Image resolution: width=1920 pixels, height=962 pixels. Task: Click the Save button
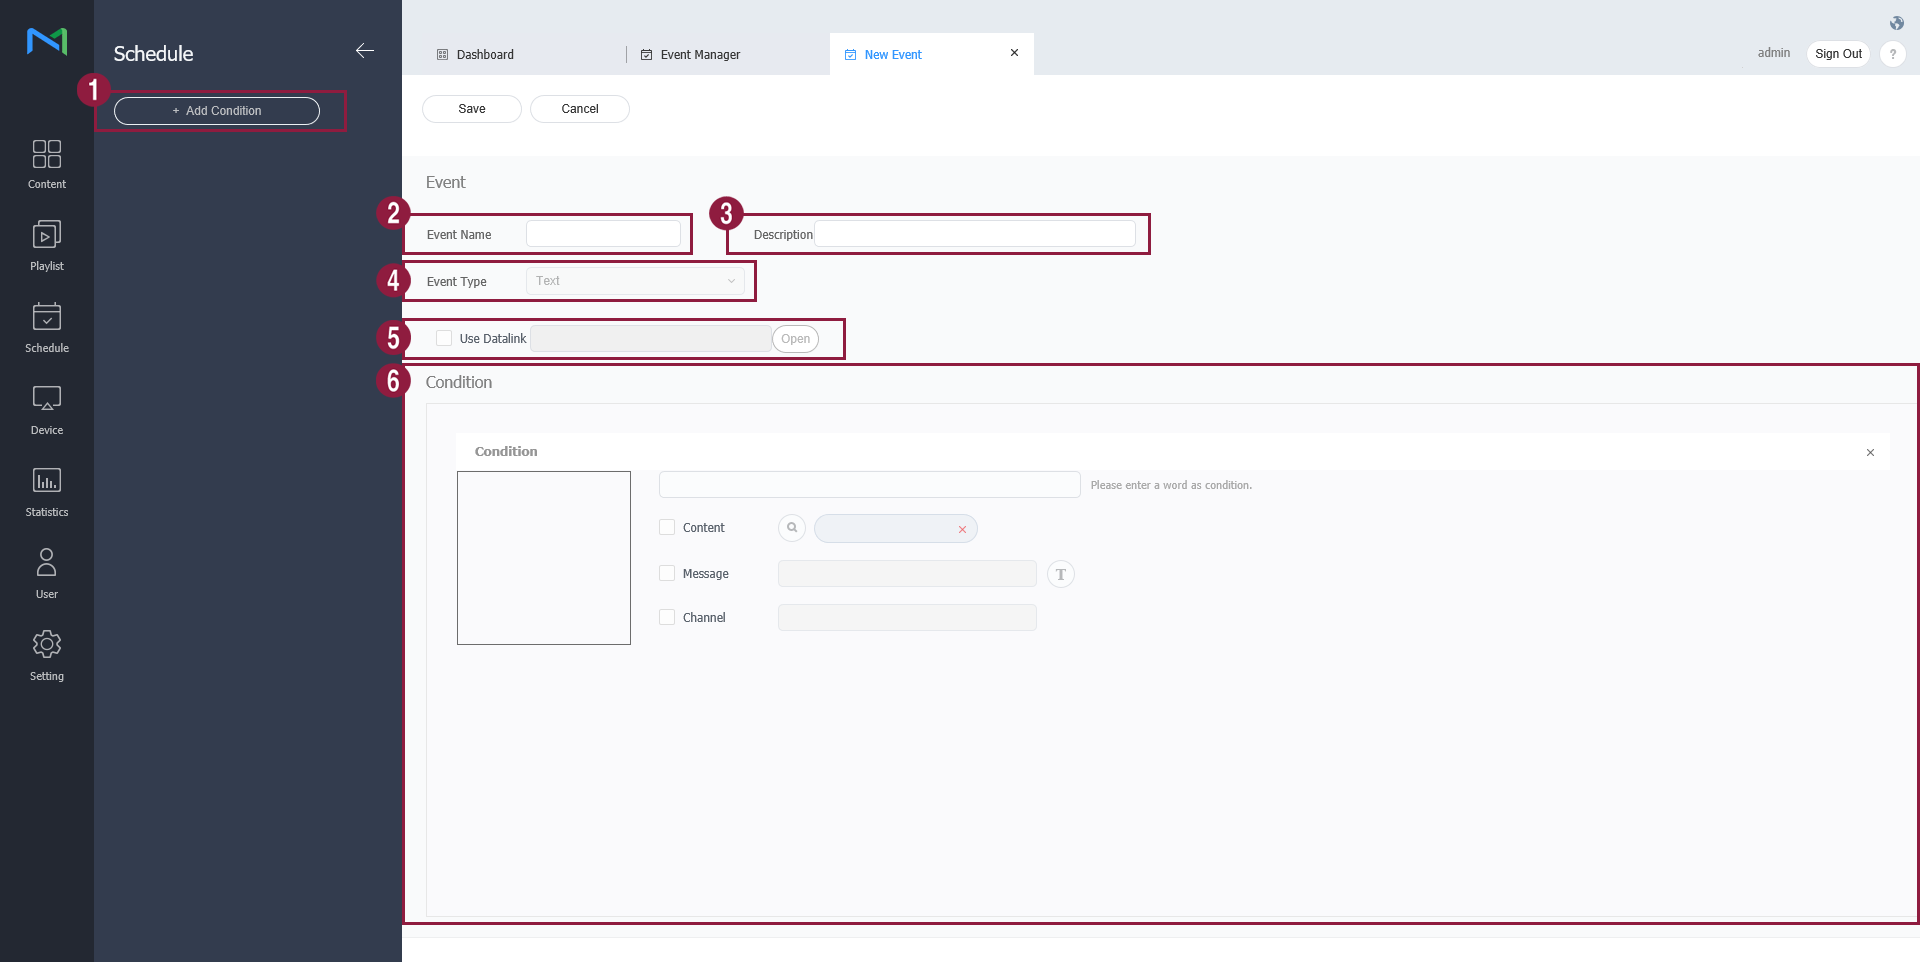pyautogui.click(x=472, y=109)
